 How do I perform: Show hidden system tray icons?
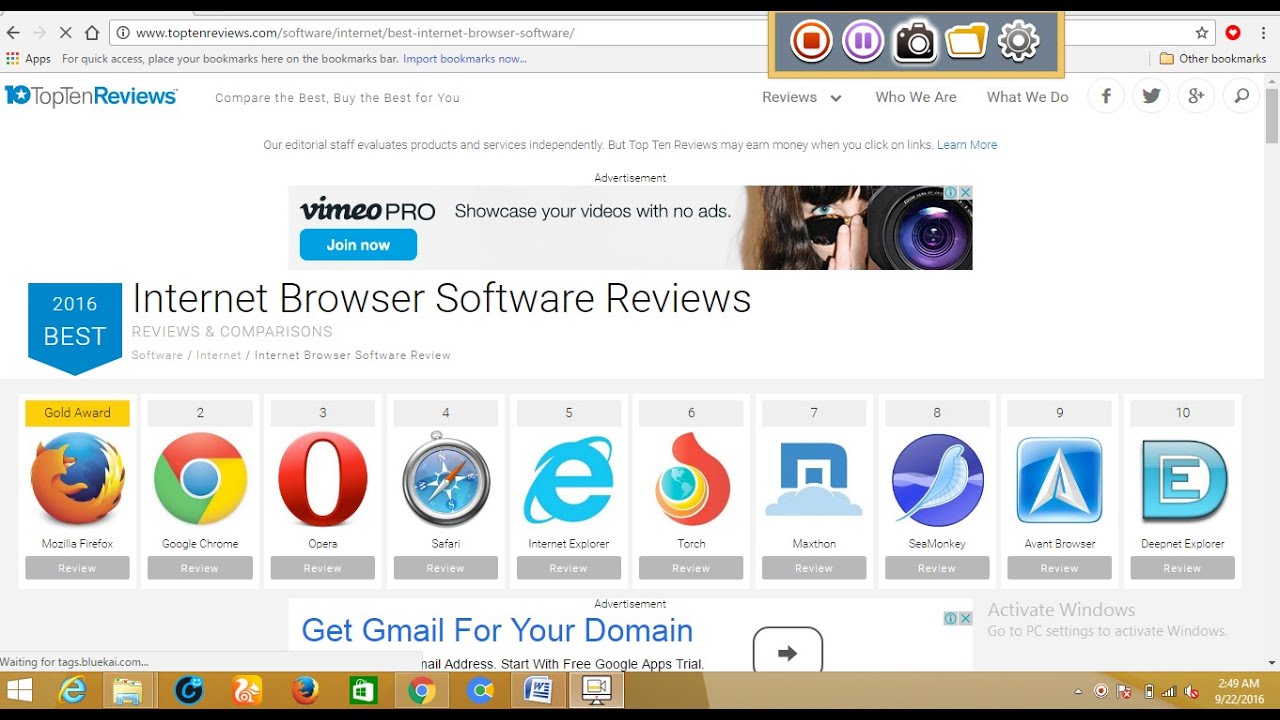click(x=1078, y=691)
